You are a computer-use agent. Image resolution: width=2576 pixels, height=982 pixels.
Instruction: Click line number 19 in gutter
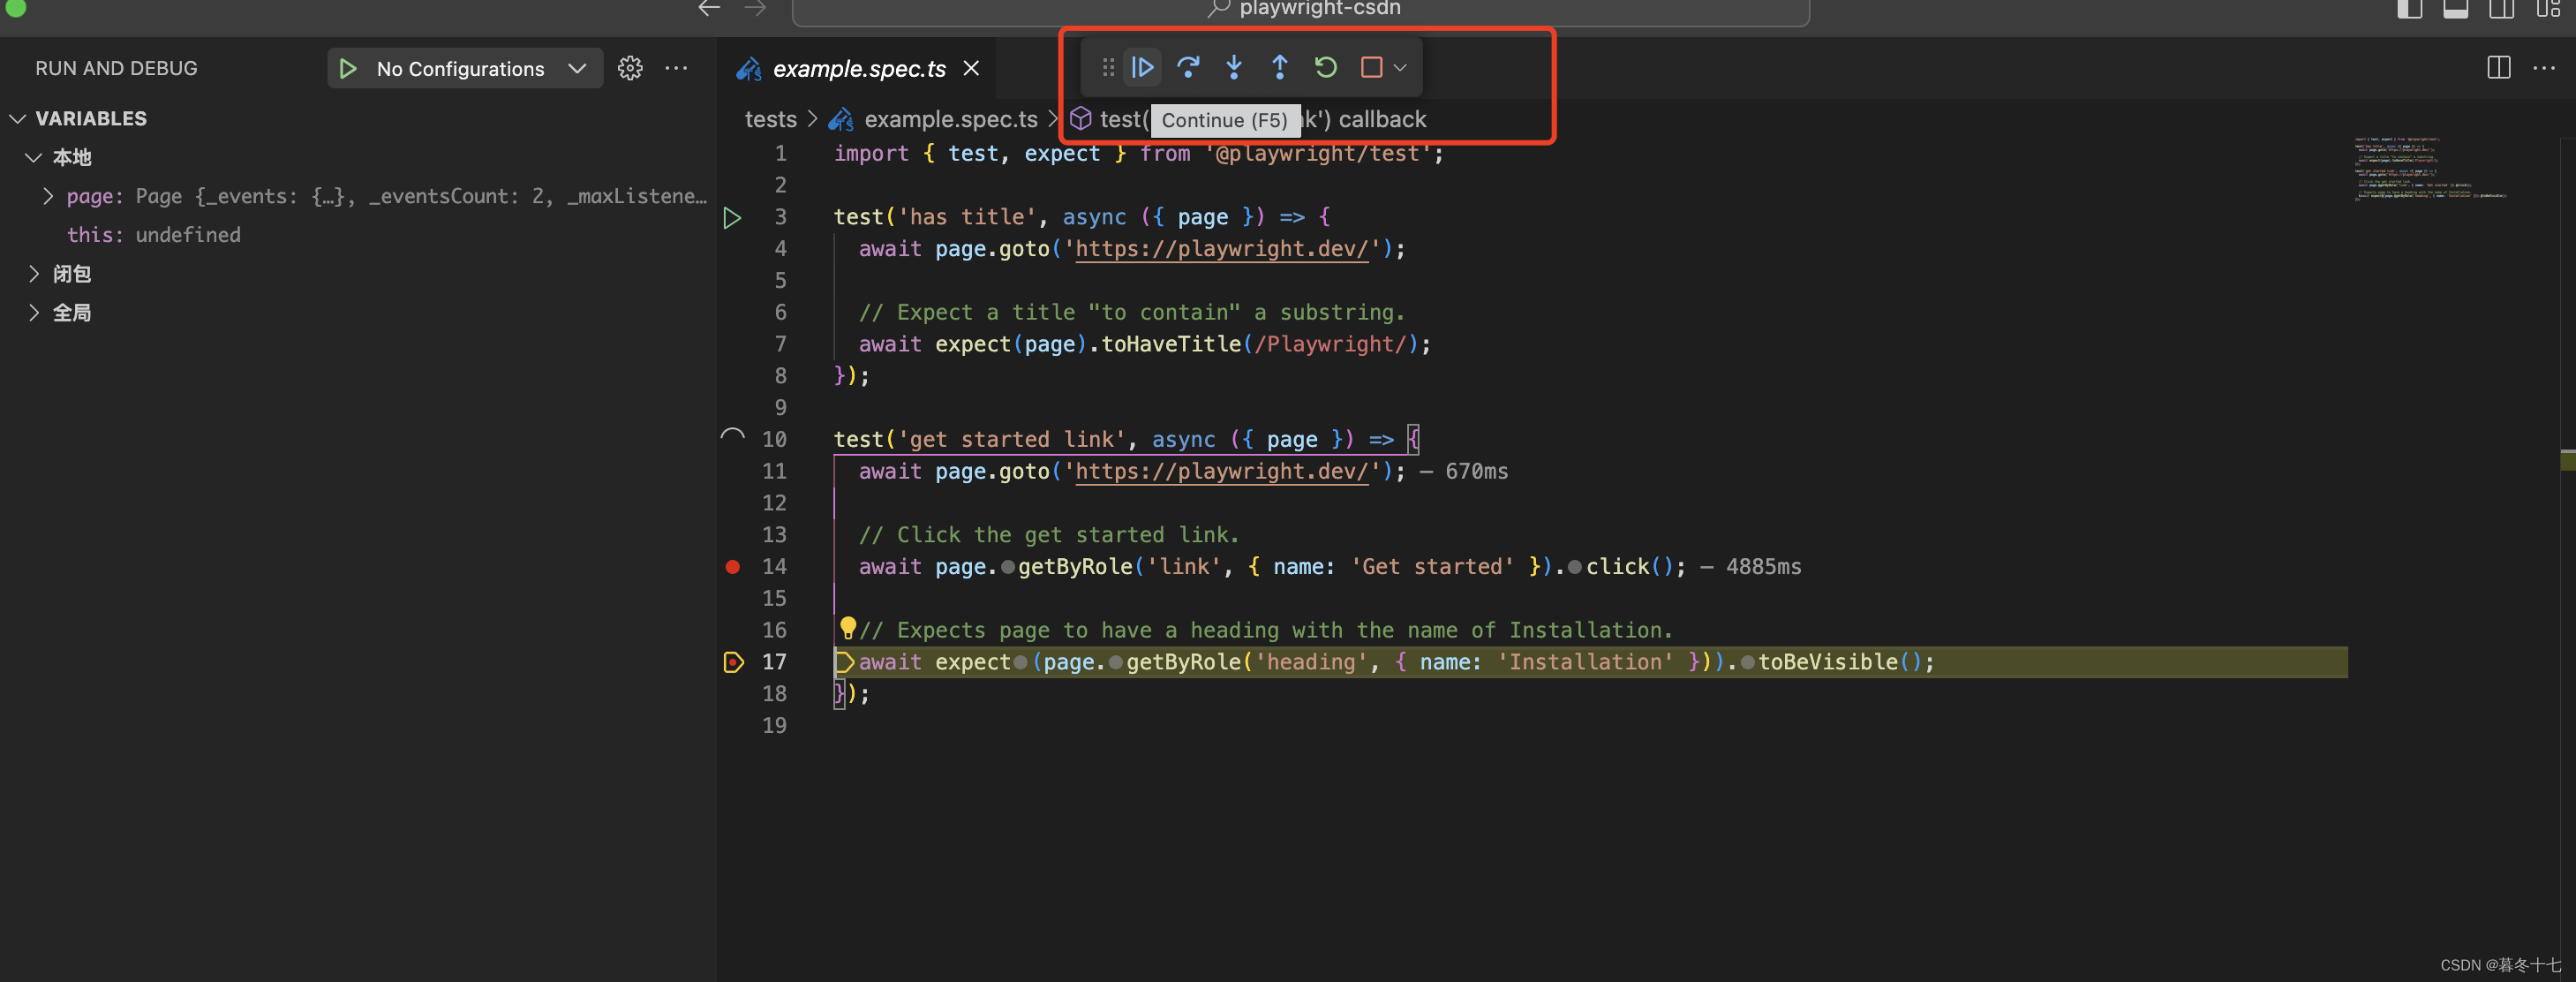coord(774,726)
